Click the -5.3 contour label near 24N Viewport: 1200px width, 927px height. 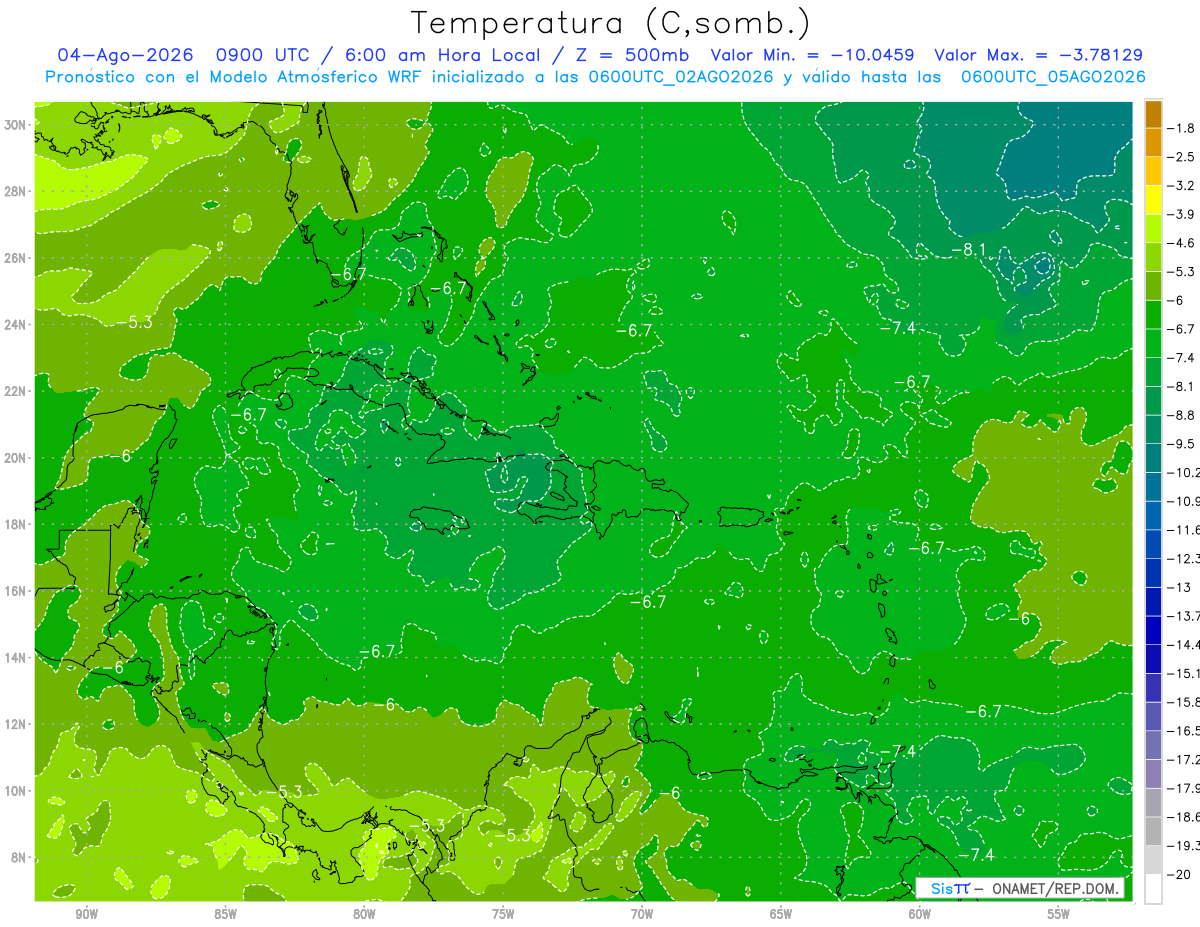(133, 322)
